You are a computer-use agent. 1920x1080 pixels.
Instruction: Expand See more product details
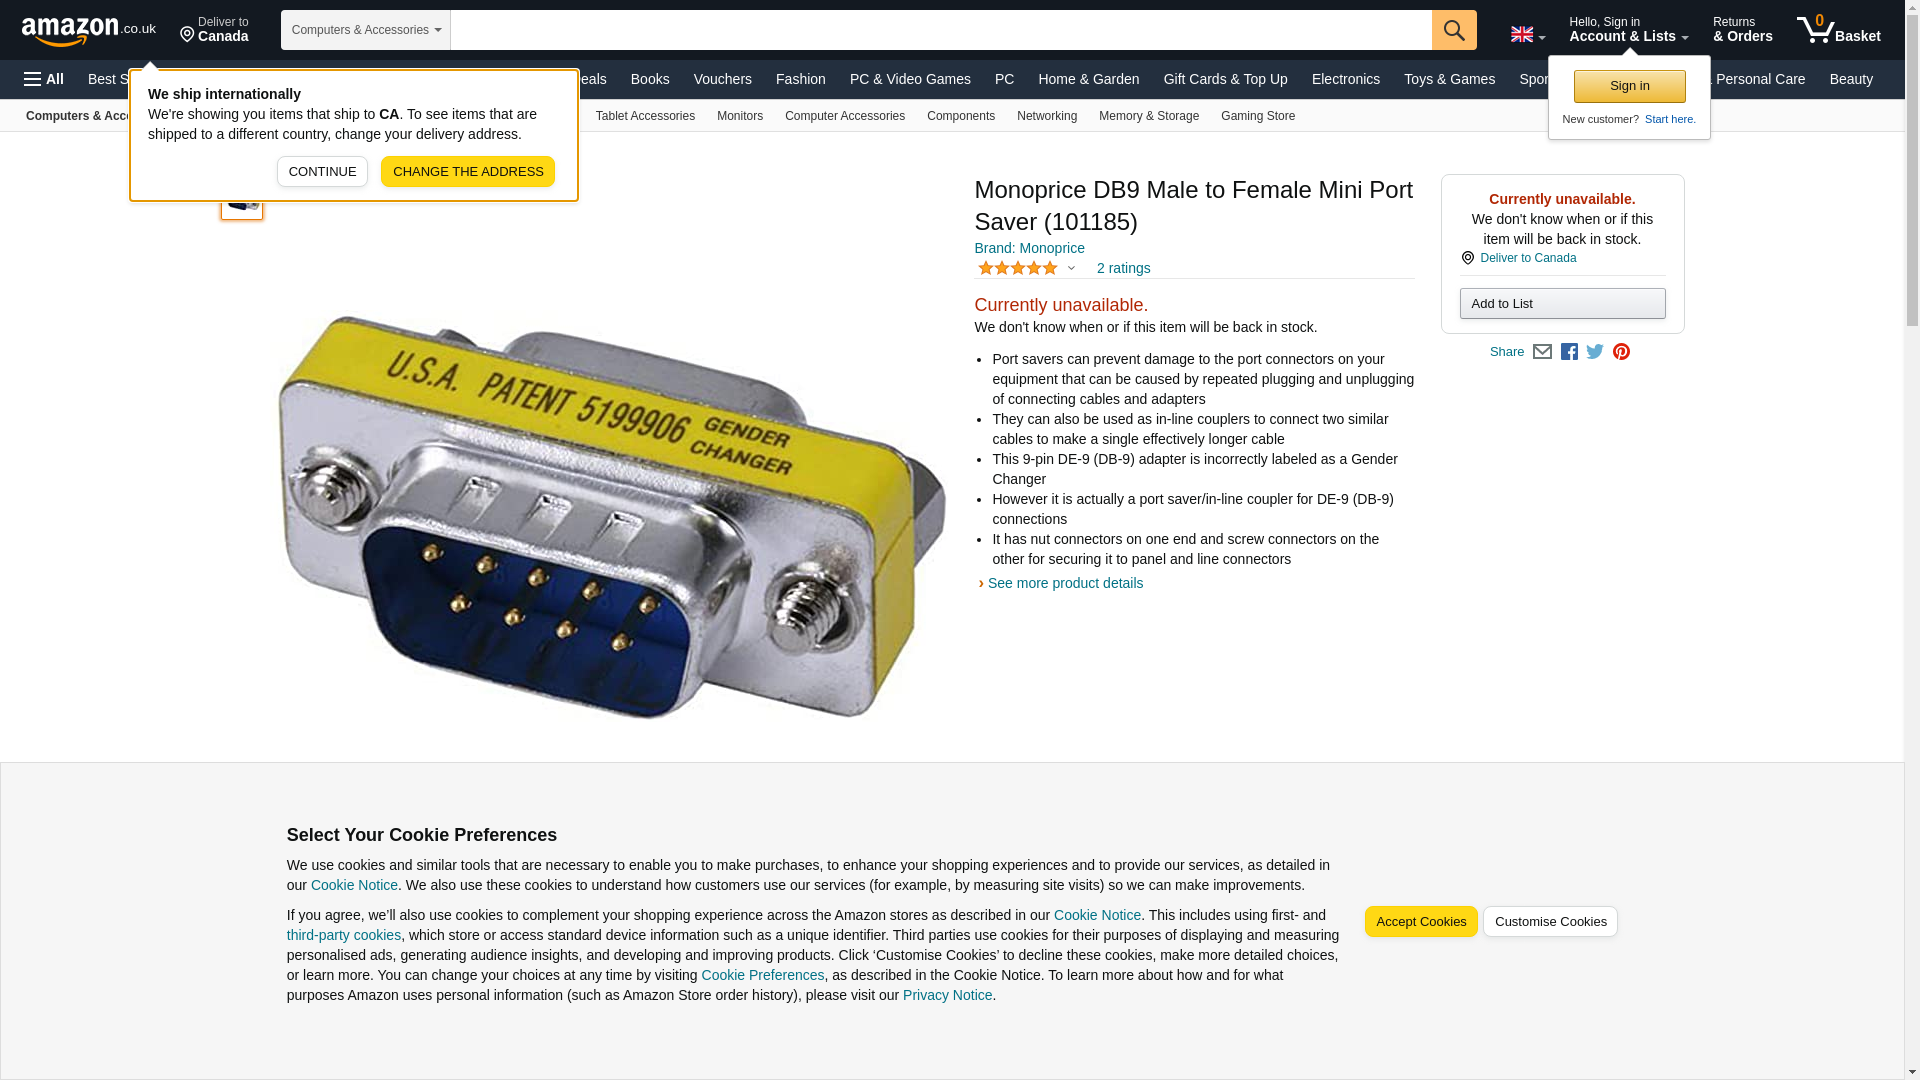[x=1065, y=583]
